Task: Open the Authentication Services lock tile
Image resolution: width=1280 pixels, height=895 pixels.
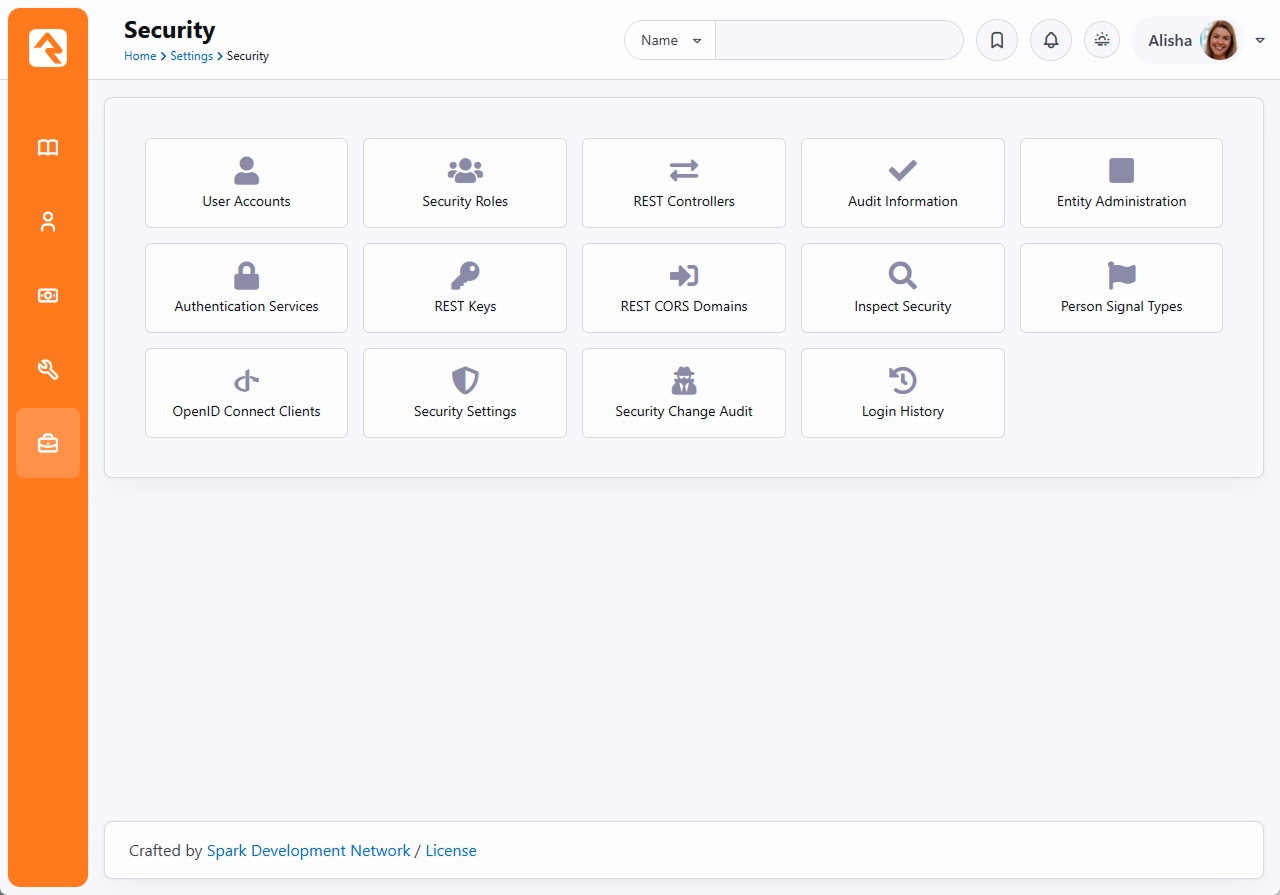Action: (246, 288)
